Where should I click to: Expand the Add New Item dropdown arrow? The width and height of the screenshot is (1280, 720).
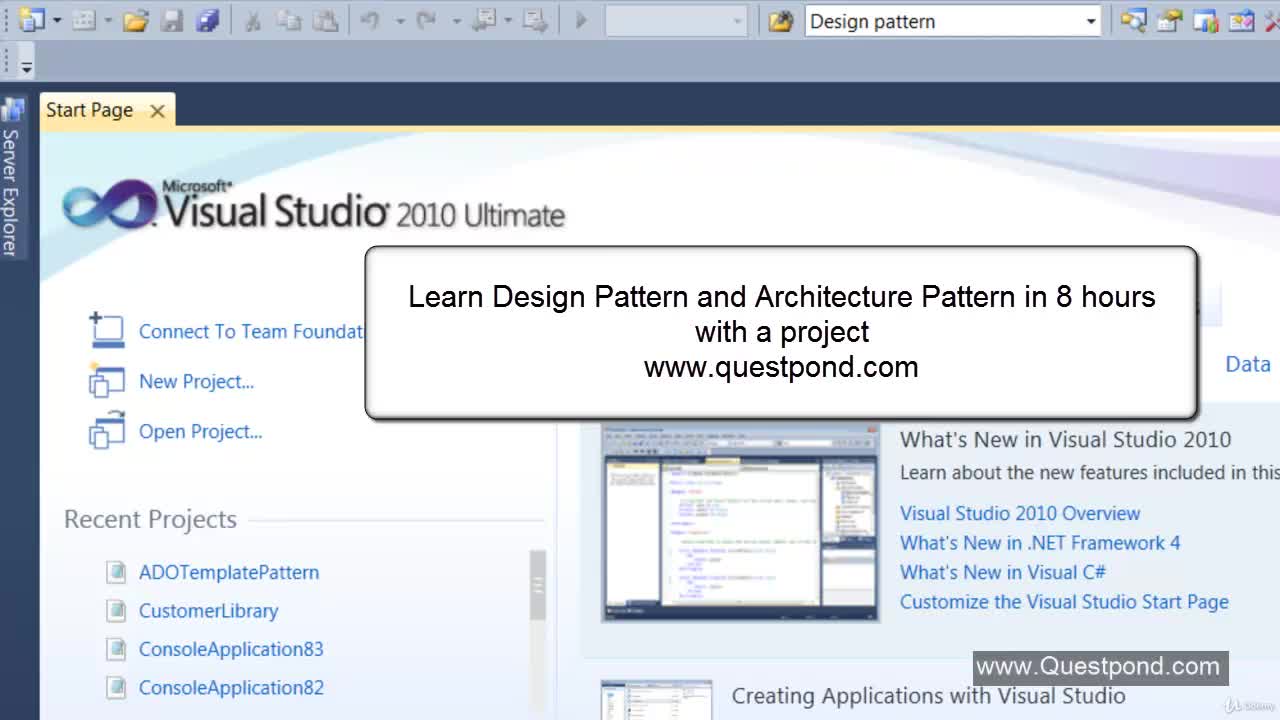107,21
